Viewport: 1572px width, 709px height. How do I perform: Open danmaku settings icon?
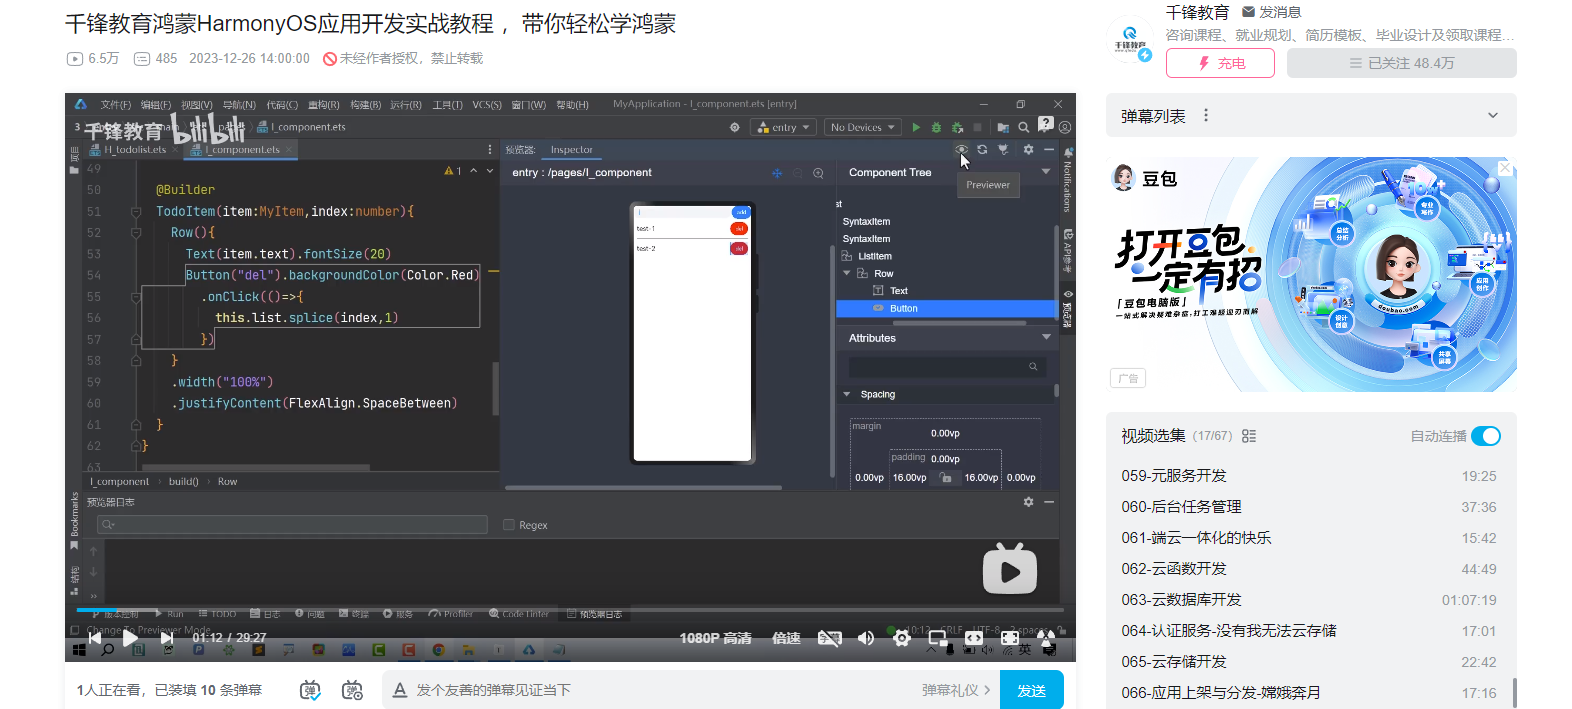coord(352,690)
